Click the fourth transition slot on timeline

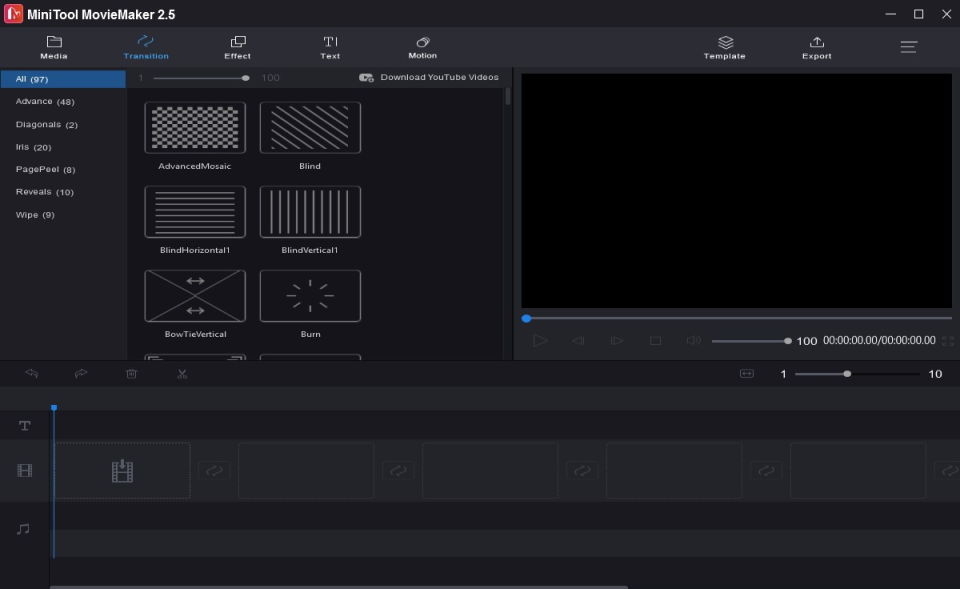click(766, 470)
